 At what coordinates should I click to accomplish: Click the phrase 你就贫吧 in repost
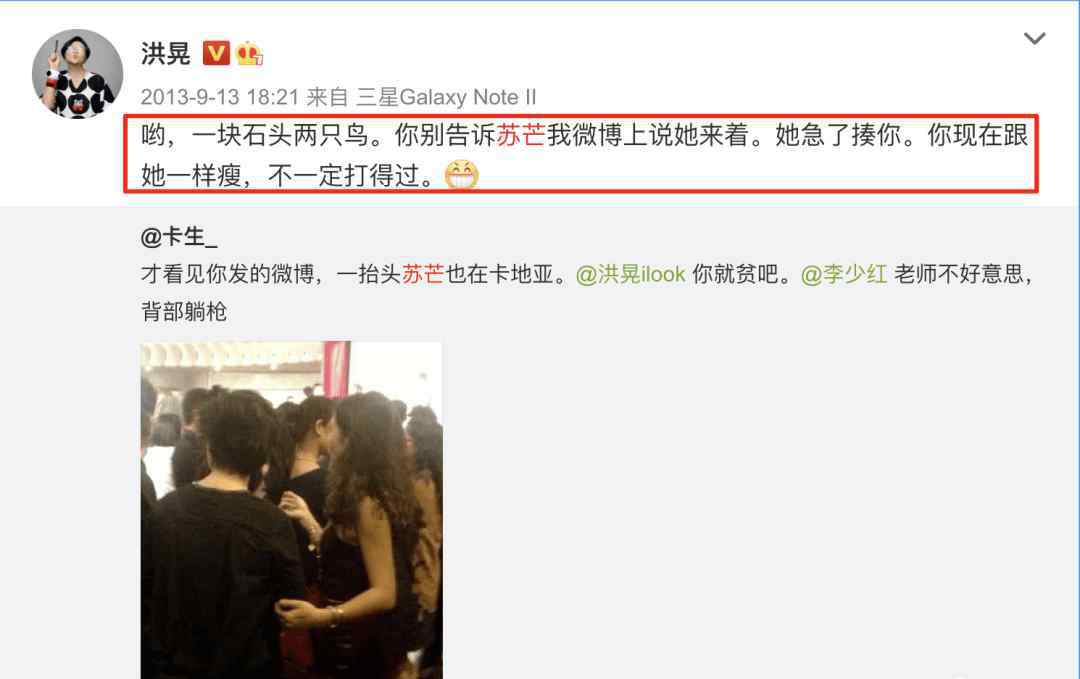tap(735, 274)
